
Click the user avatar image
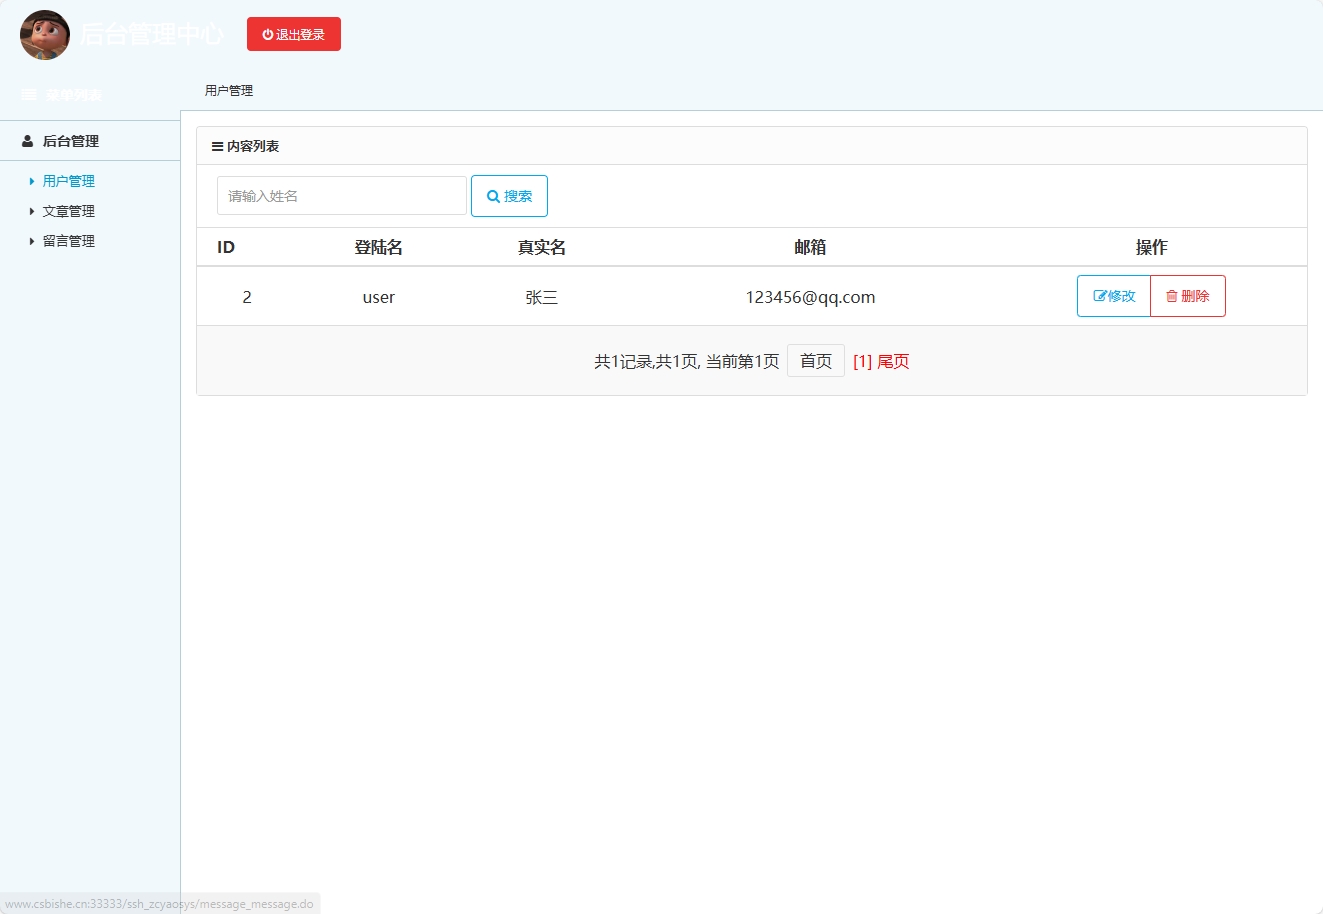pos(44,35)
